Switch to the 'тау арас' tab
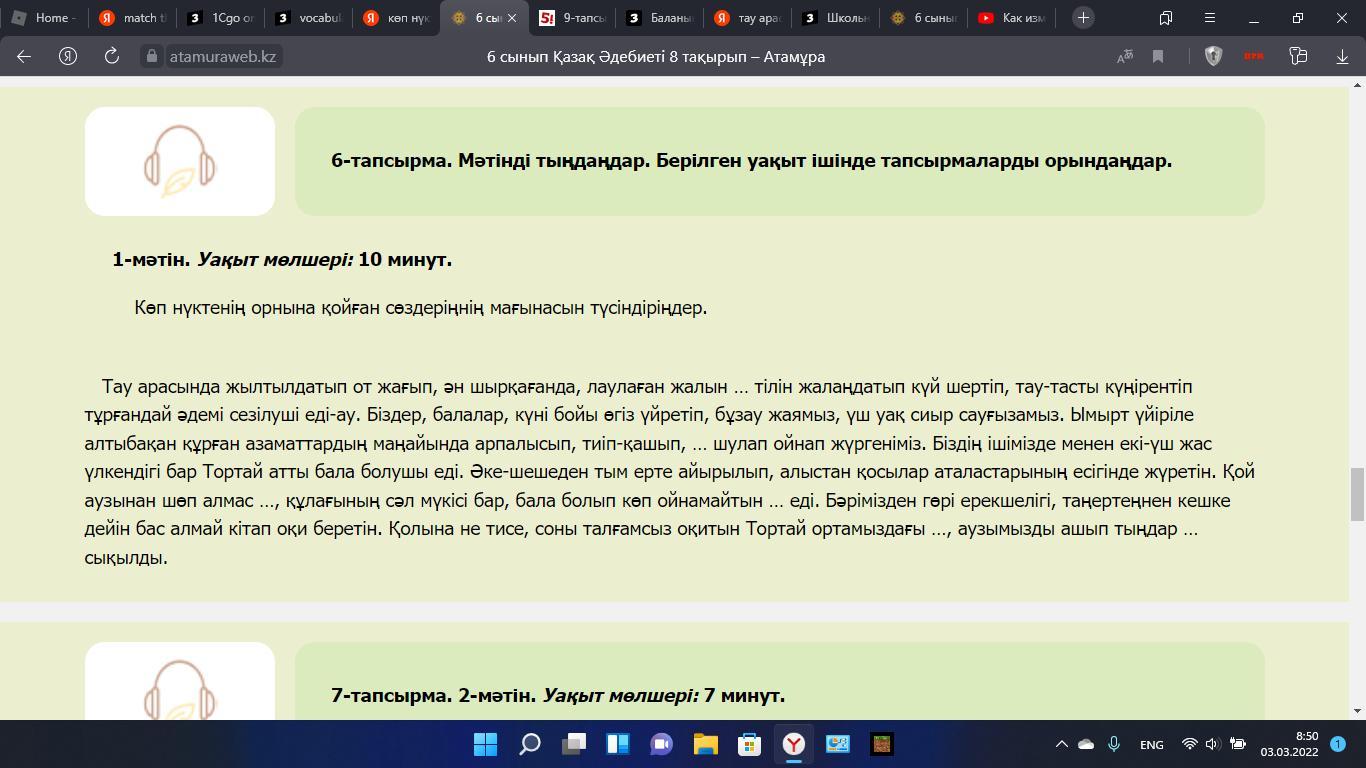The image size is (1366, 768). [748, 18]
